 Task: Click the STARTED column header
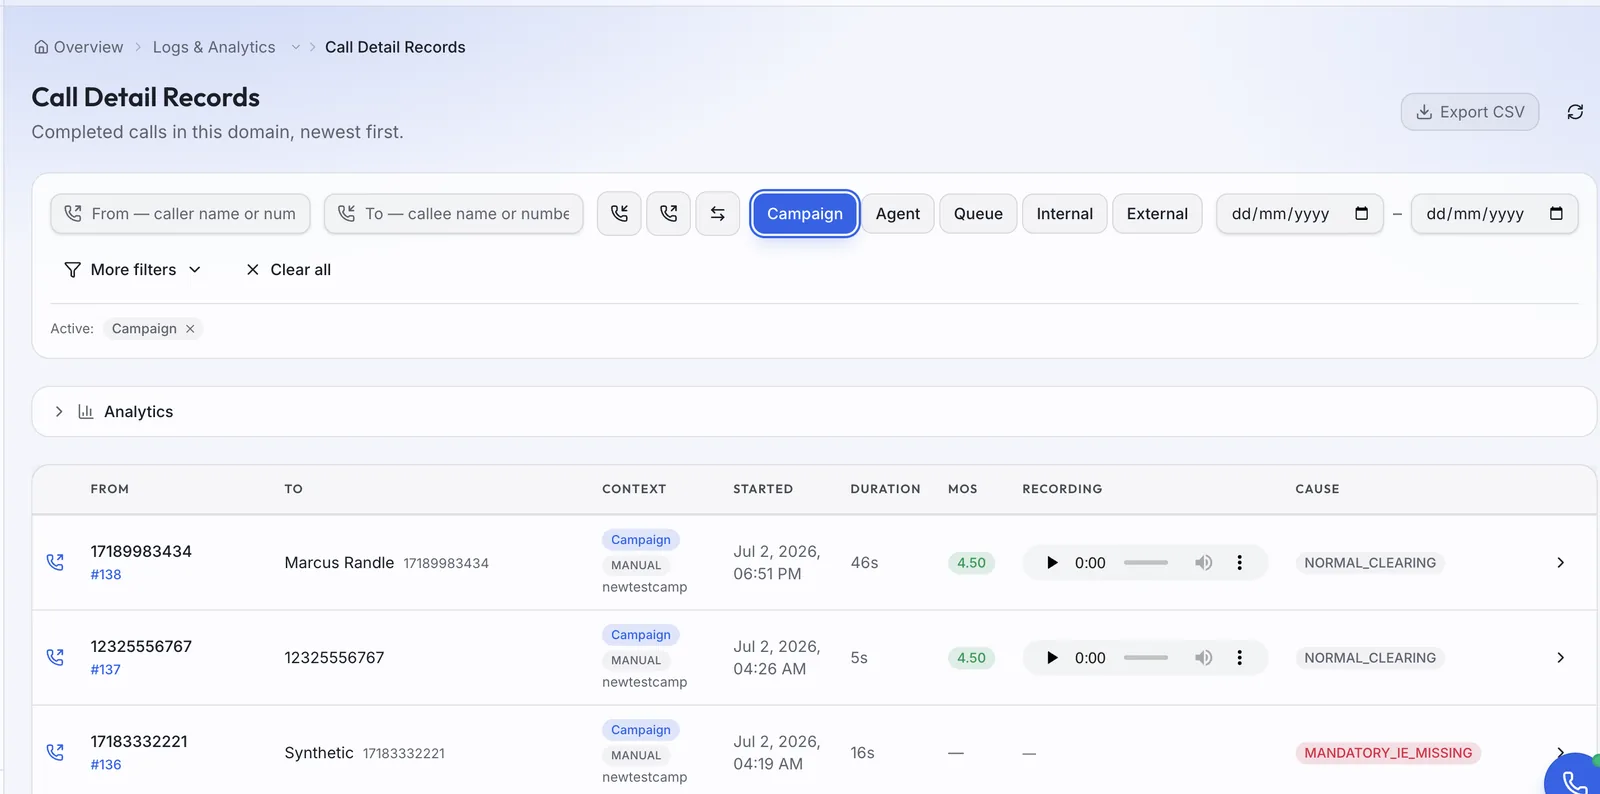click(x=763, y=489)
